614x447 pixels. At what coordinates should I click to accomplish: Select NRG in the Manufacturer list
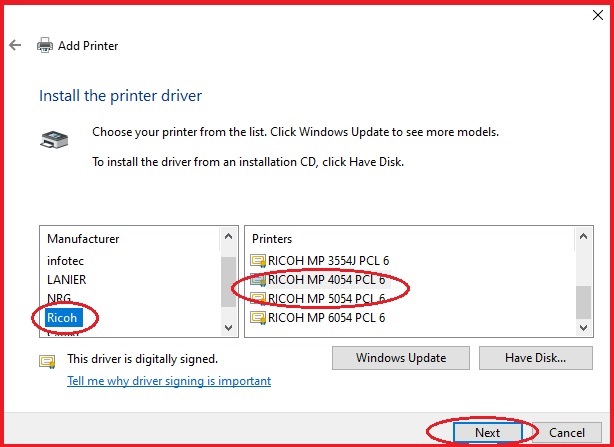point(59,298)
